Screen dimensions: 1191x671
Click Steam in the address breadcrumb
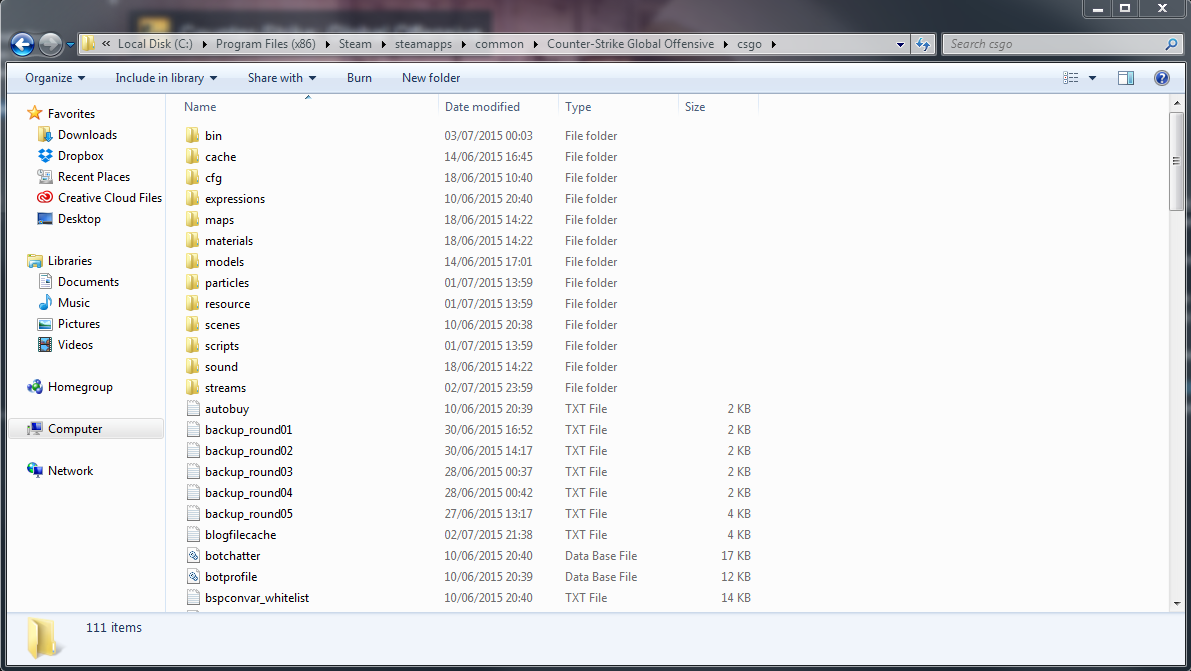(x=355, y=44)
